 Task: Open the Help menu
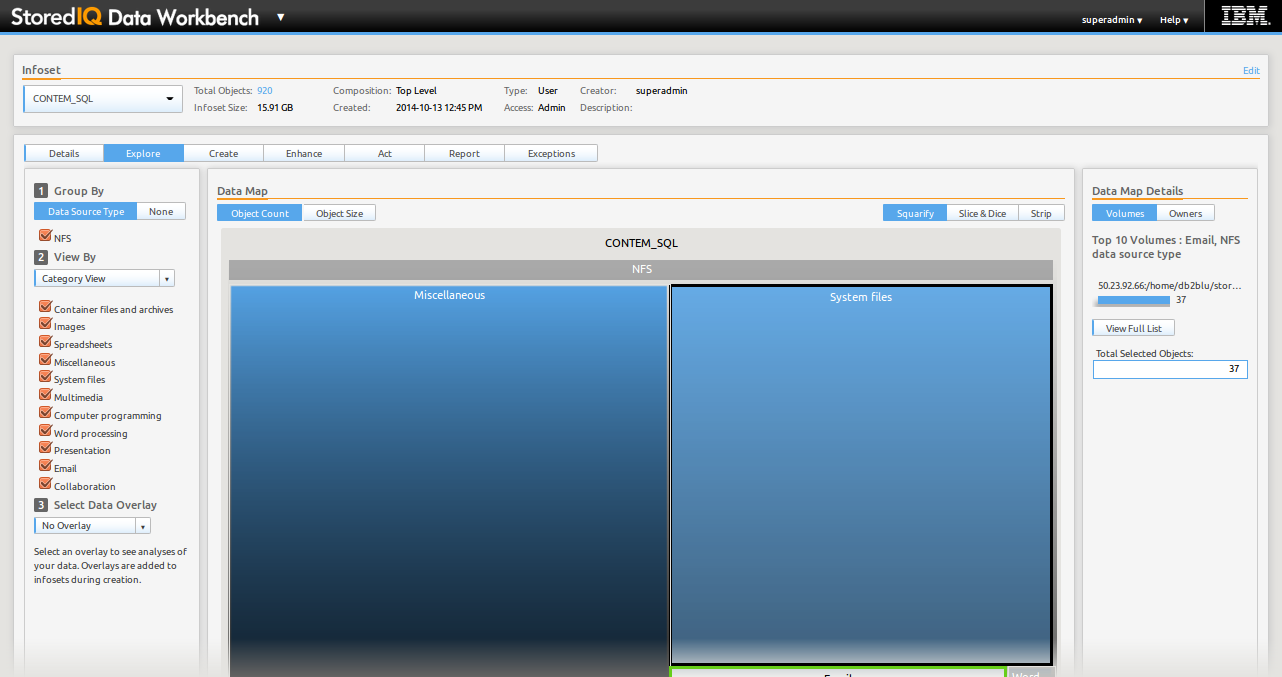(1174, 20)
